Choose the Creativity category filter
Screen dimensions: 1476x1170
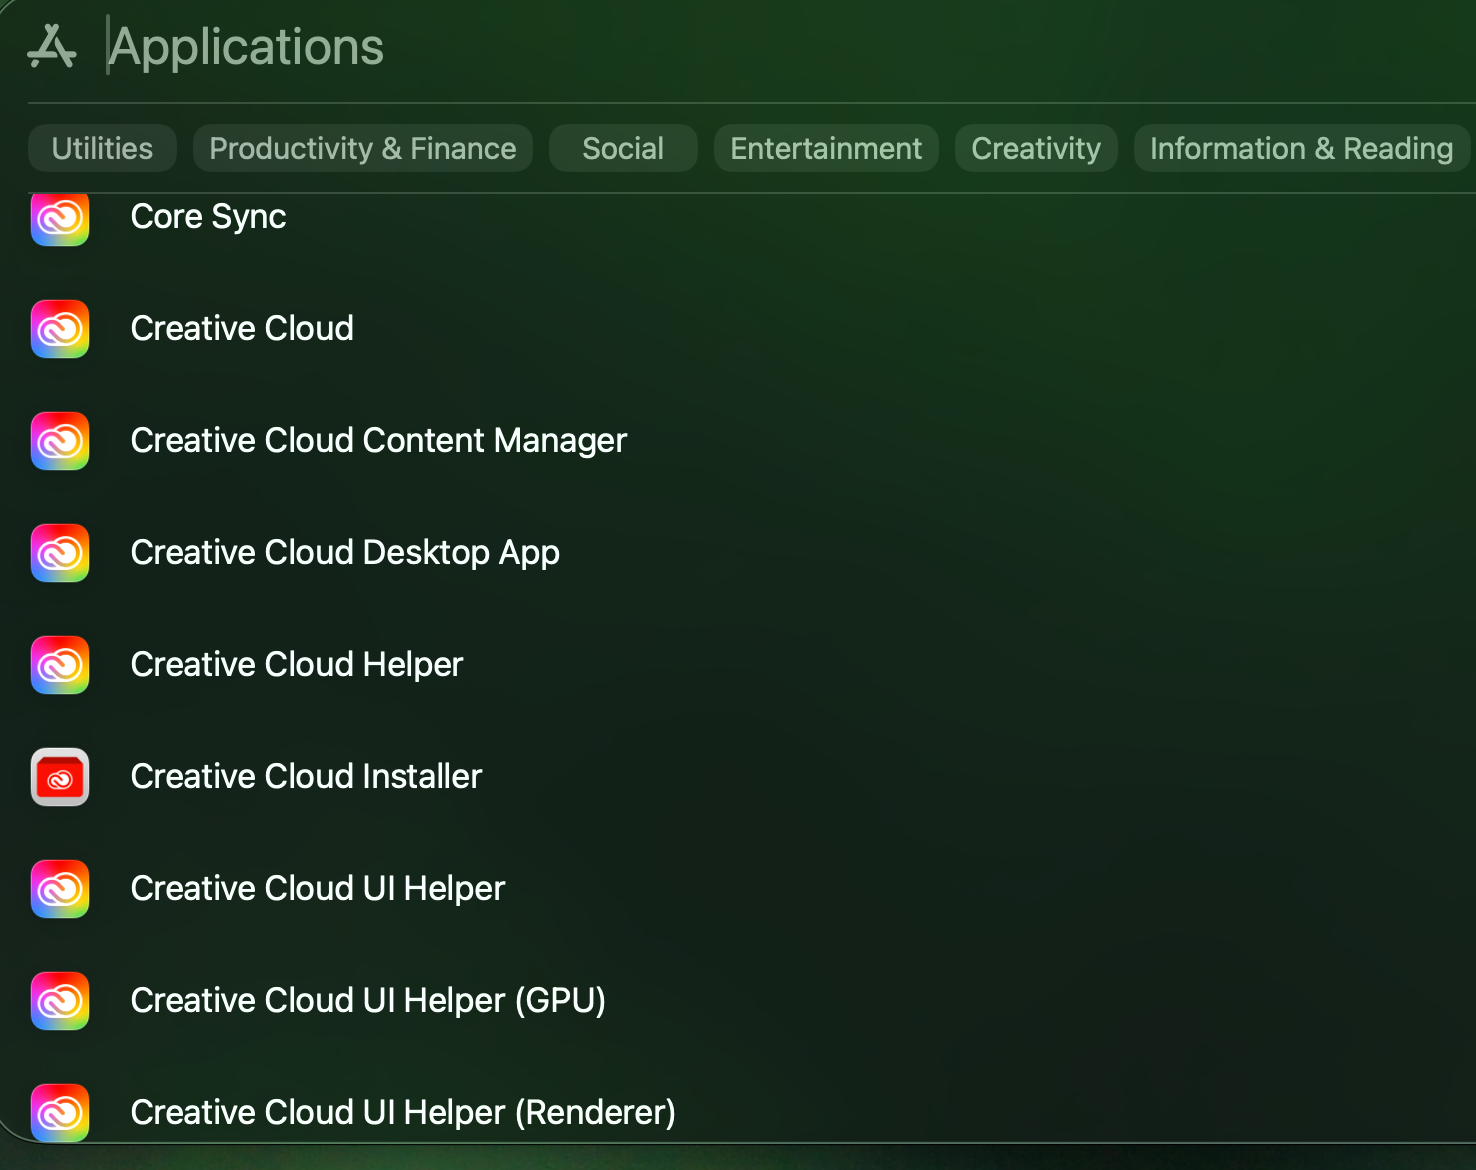[1036, 148]
